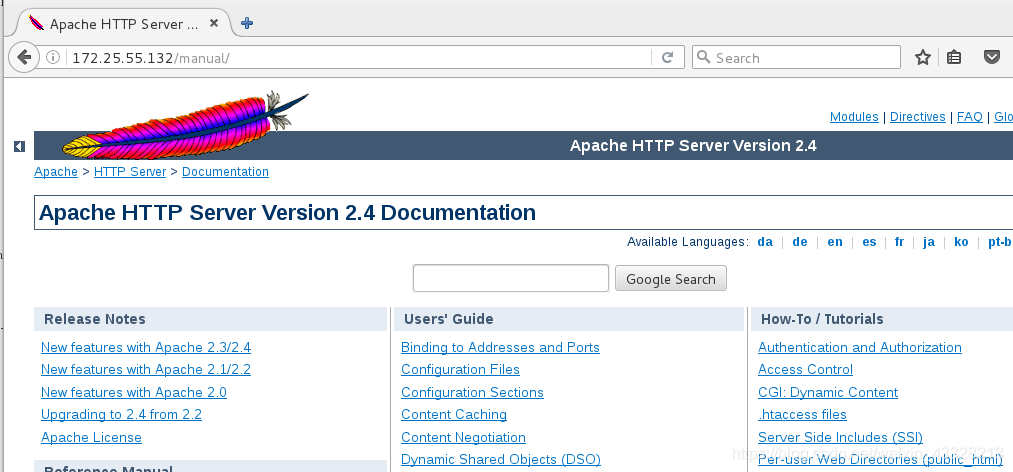The image size is (1013, 472).
Task: Open the Directives link
Action: click(917, 117)
